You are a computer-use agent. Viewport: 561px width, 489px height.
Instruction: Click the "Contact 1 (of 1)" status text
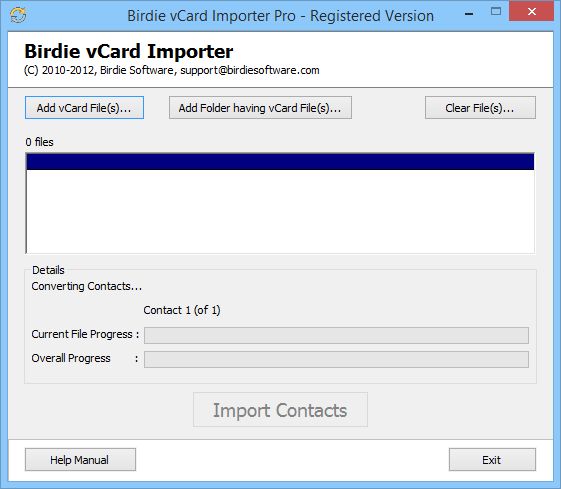pyautogui.click(x=182, y=310)
